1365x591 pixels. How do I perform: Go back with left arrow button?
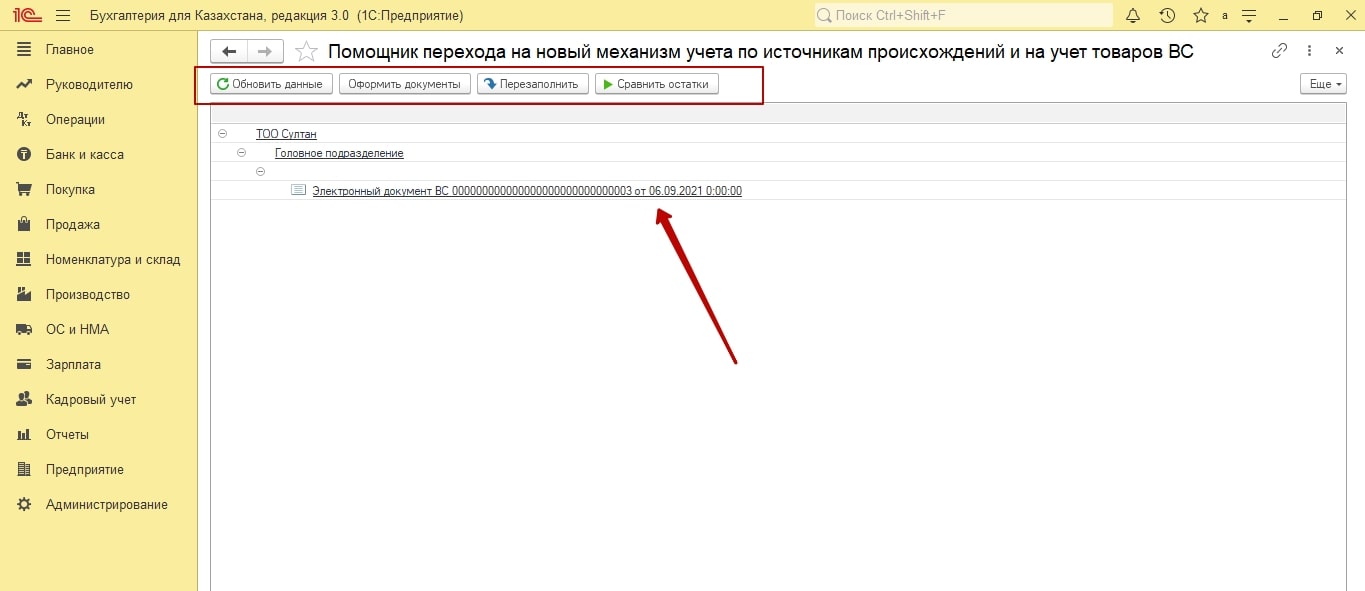coord(229,51)
